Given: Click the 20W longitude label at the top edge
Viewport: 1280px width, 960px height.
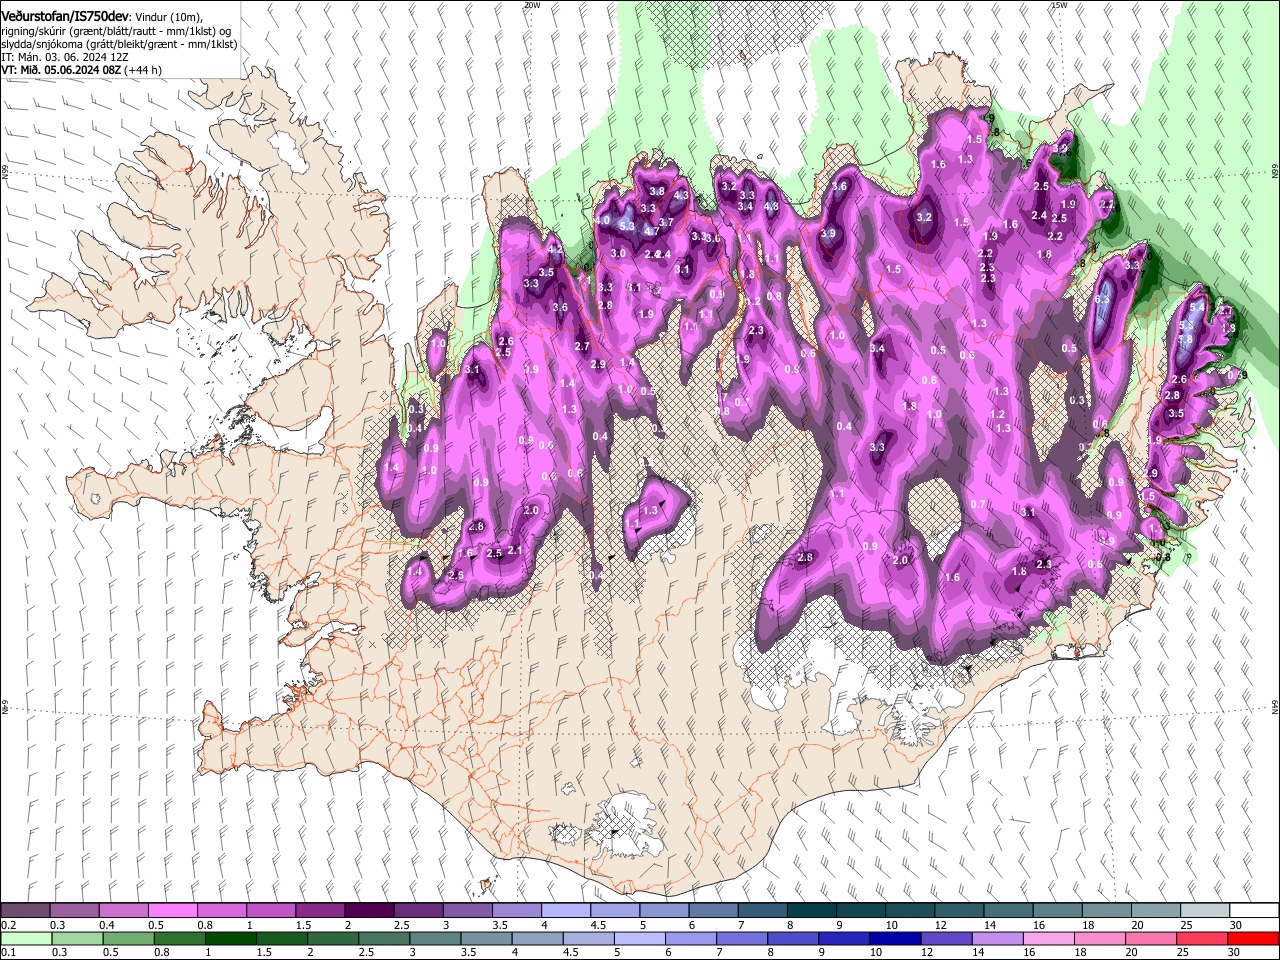Looking at the screenshot, I should [x=532, y=5].
